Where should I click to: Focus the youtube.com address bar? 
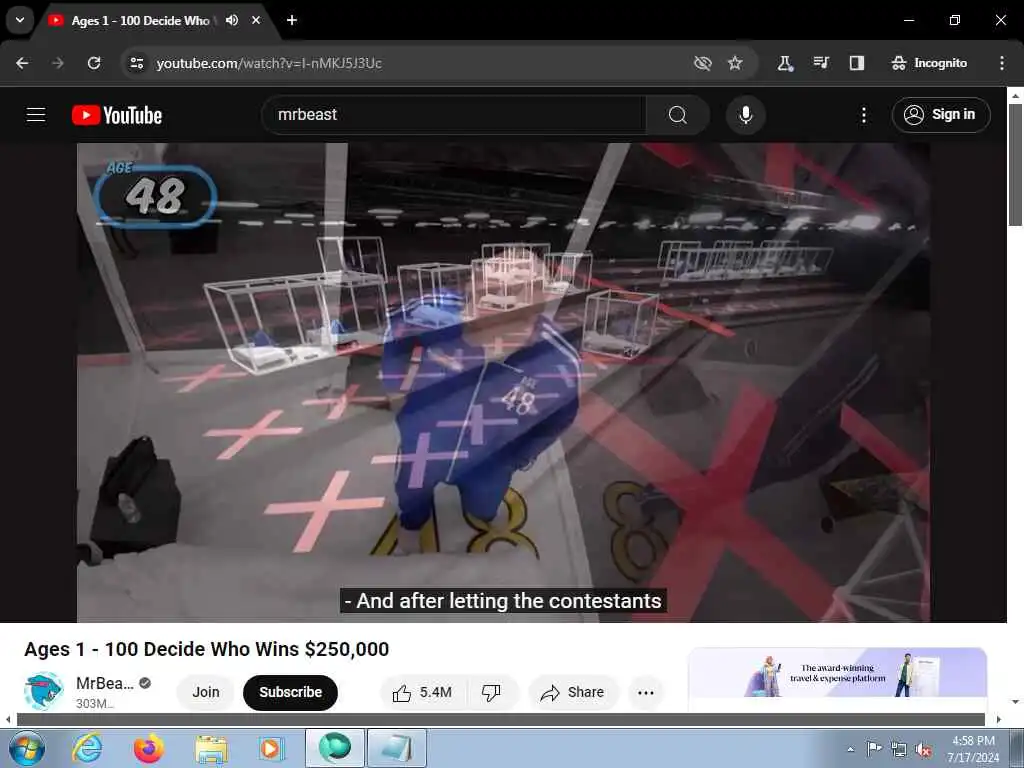[418, 63]
